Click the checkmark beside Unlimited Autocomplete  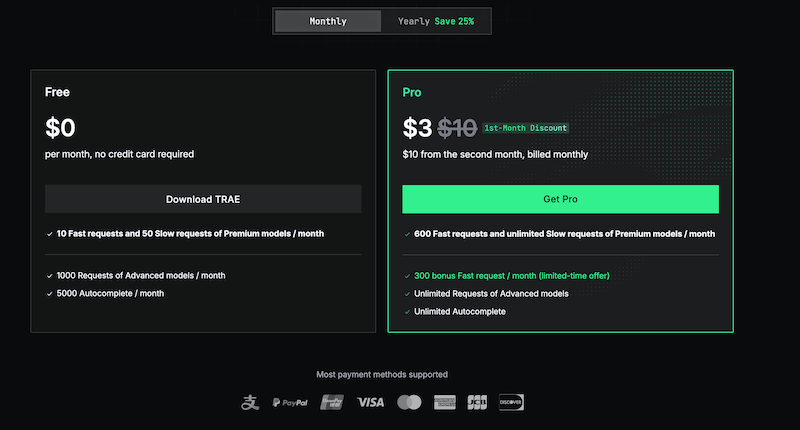pyautogui.click(x=406, y=312)
